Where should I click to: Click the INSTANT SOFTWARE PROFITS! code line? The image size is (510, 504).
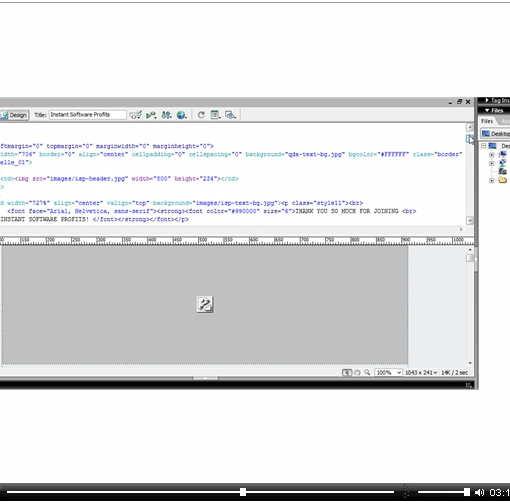[x=95, y=219]
